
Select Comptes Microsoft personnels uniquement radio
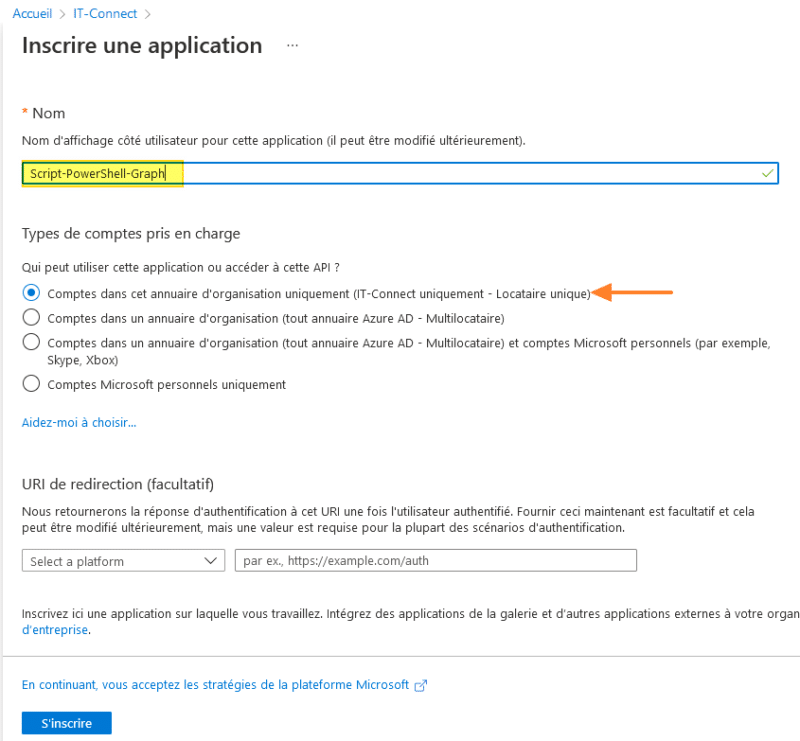coord(31,384)
